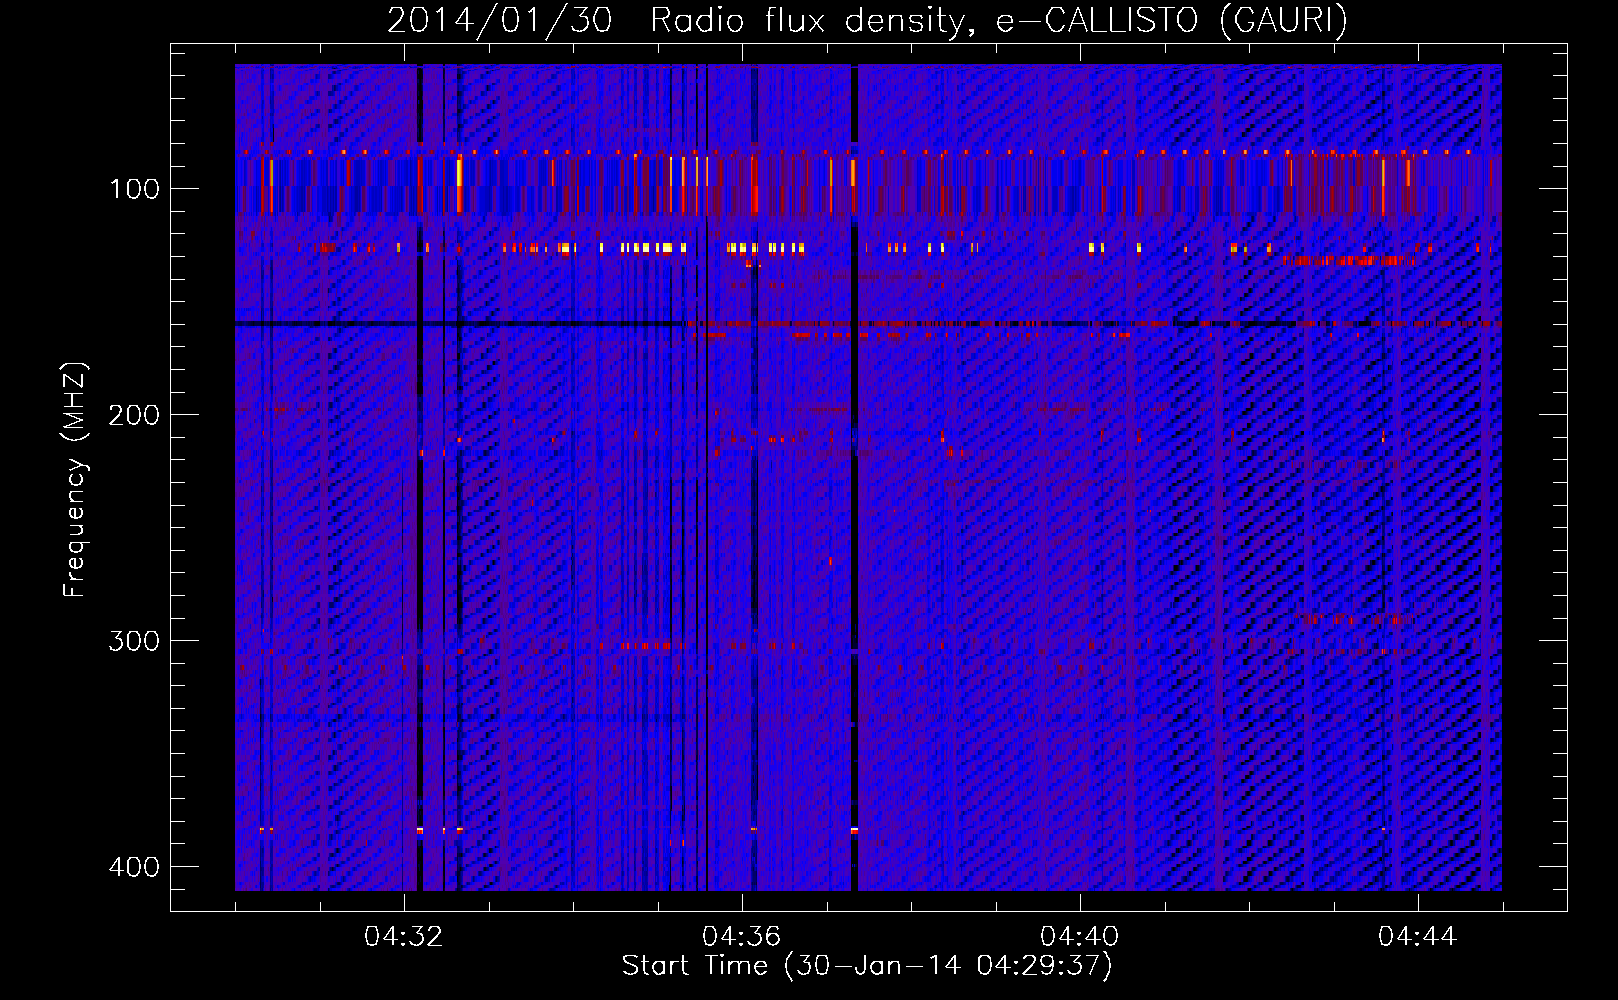Click the 04:32 time tick label
This screenshot has height=1000, width=1618.
click(404, 937)
